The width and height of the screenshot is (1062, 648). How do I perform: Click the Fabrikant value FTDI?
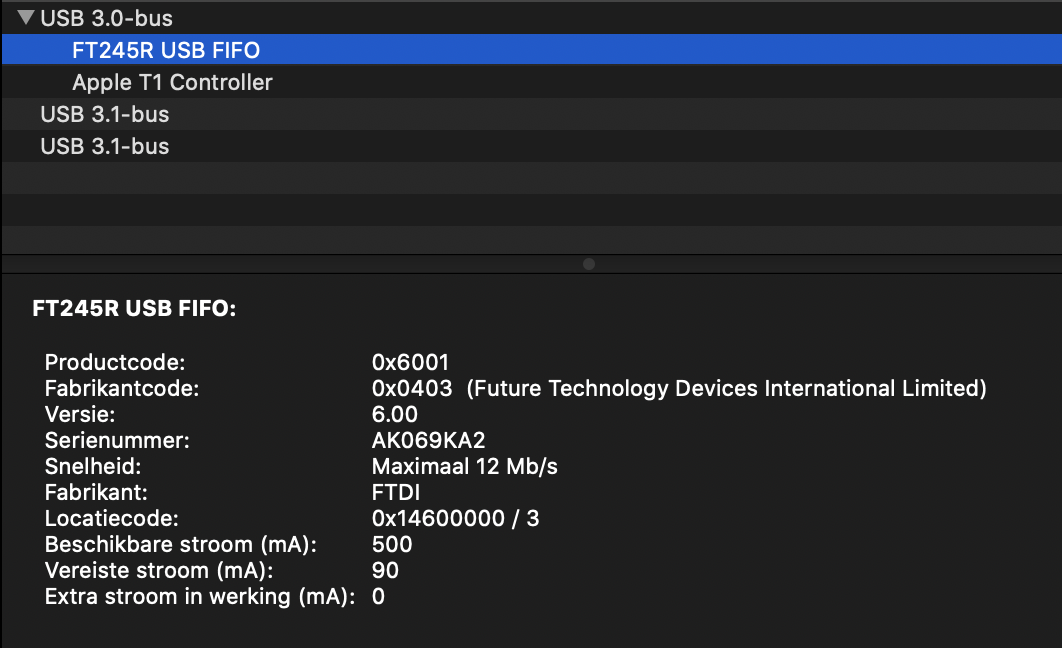(x=396, y=492)
